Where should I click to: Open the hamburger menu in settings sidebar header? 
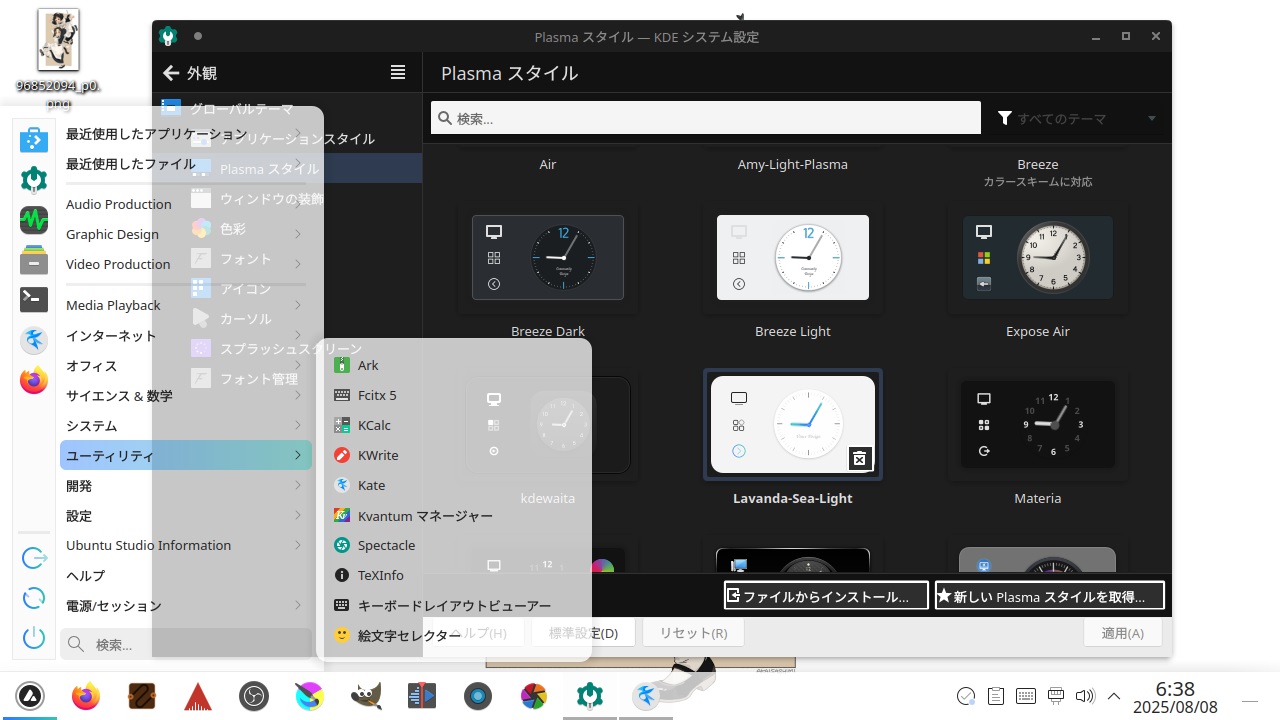[x=398, y=72]
